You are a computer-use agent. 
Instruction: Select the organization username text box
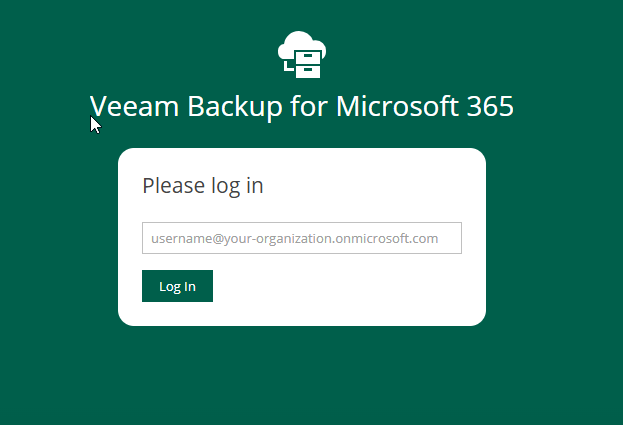tap(301, 238)
